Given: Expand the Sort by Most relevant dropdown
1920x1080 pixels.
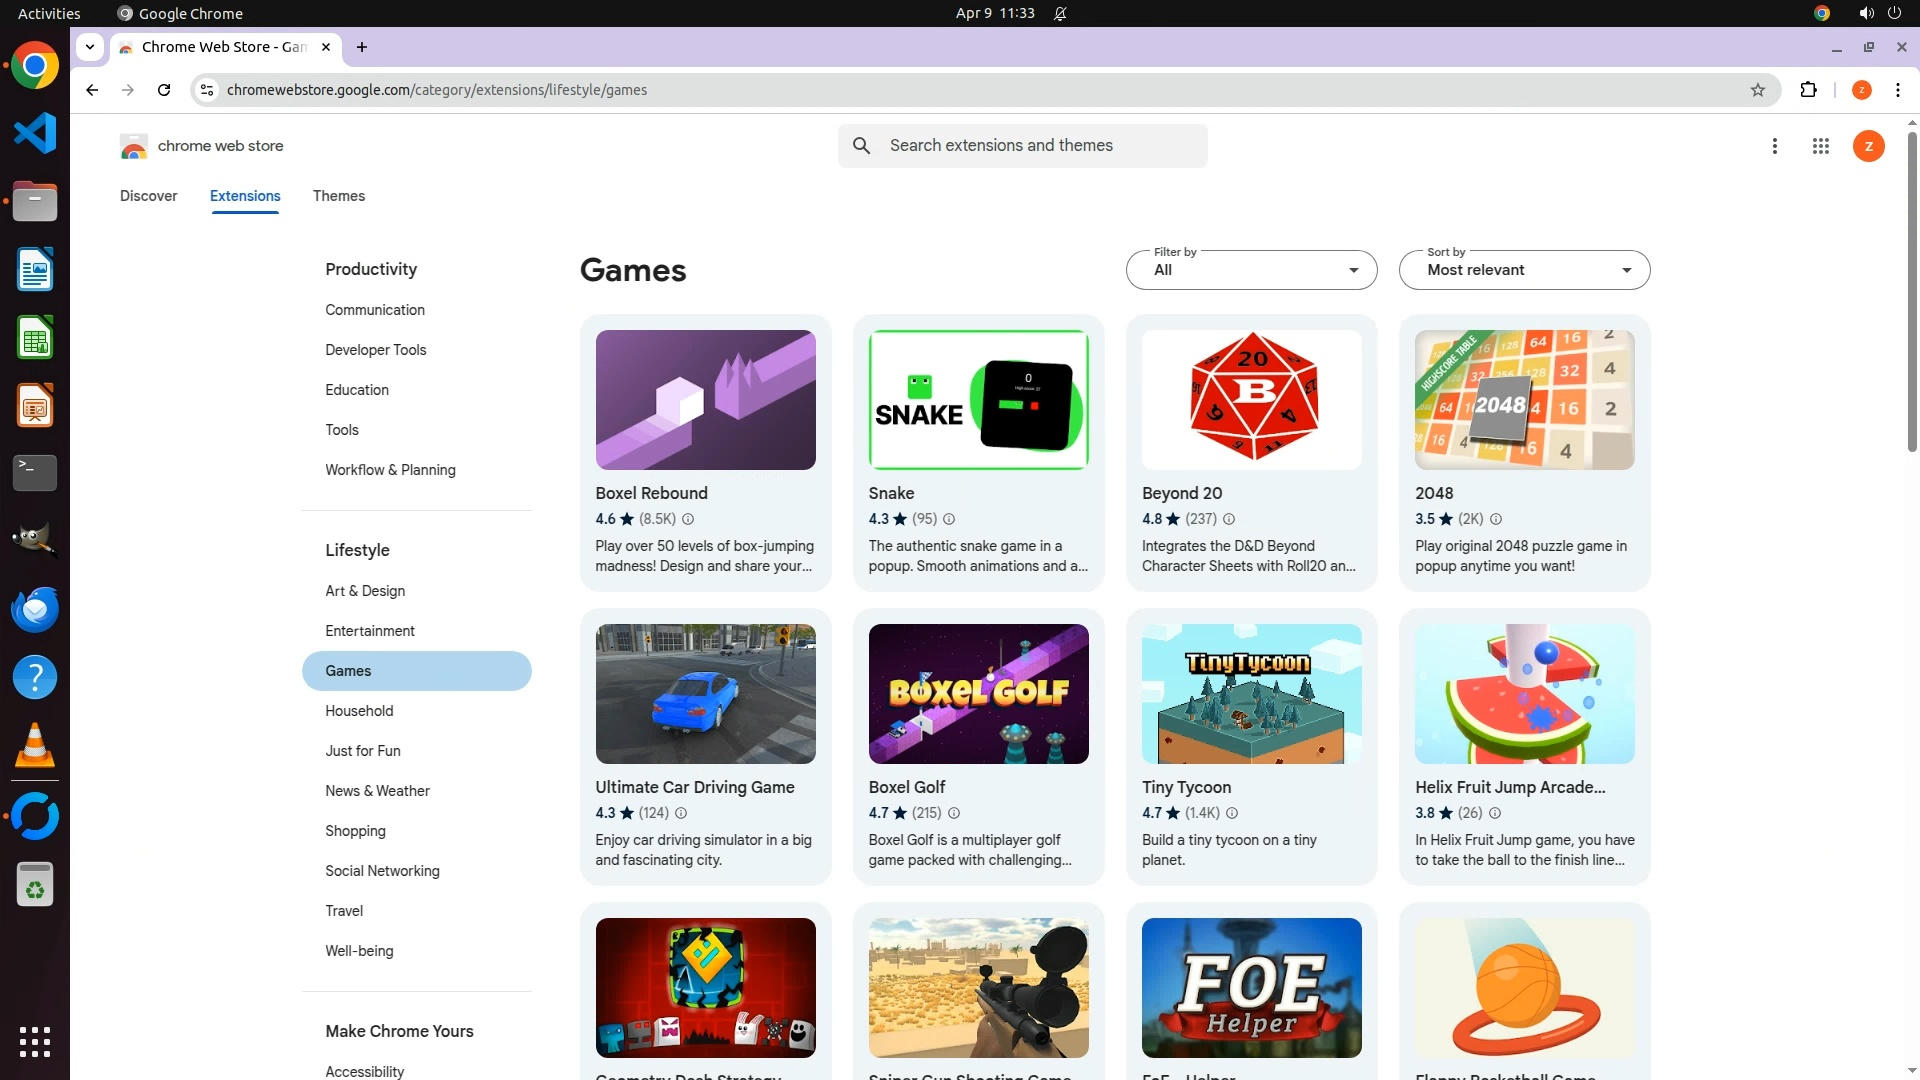Looking at the screenshot, I should click(x=1524, y=270).
